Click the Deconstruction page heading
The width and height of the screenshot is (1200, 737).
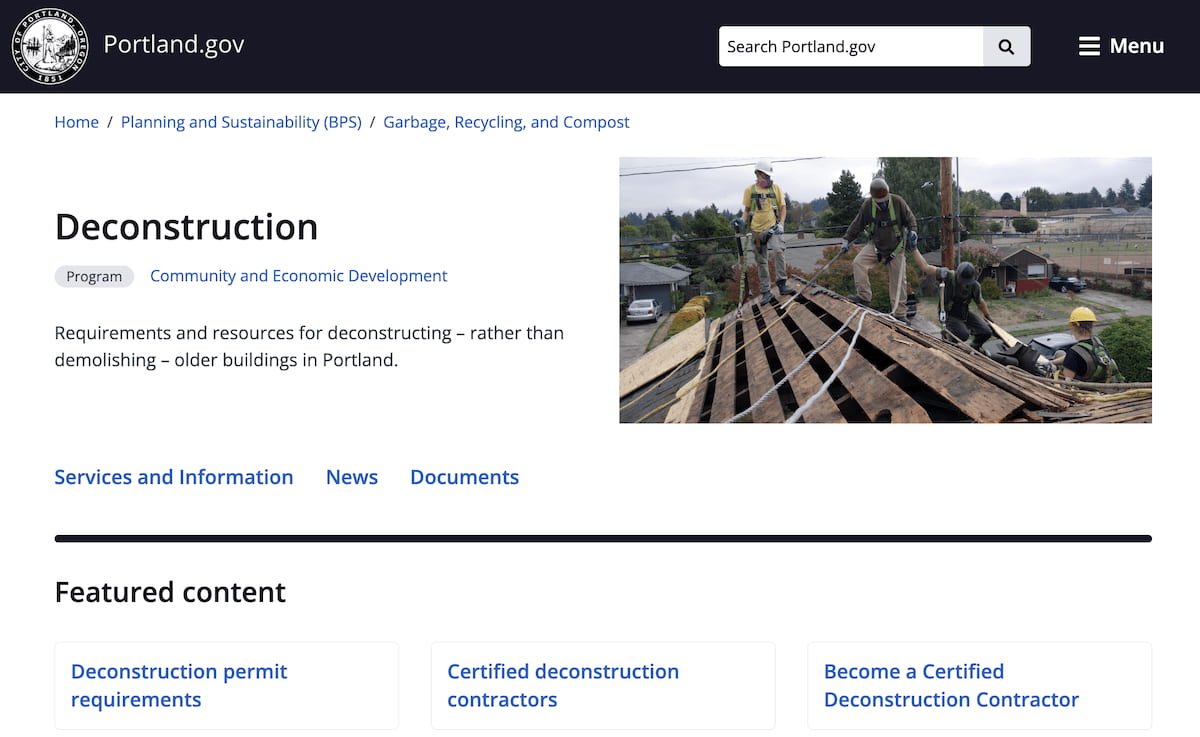tap(186, 227)
